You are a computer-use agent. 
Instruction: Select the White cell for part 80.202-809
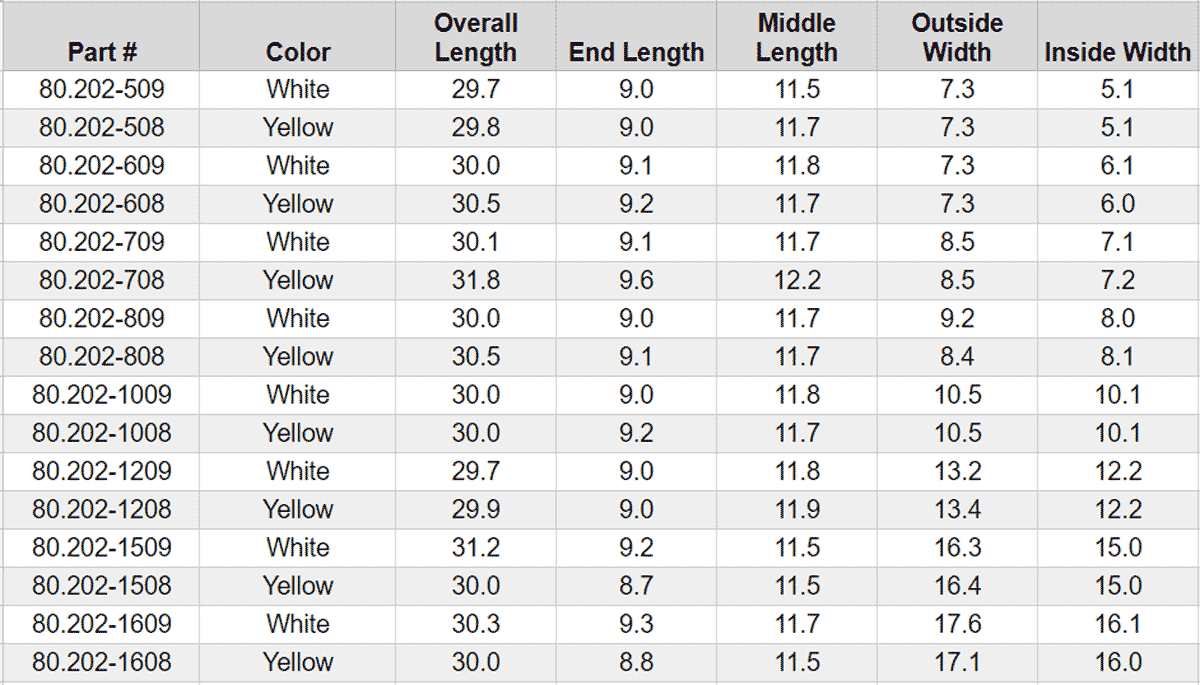pyautogui.click(x=298, y=319)
